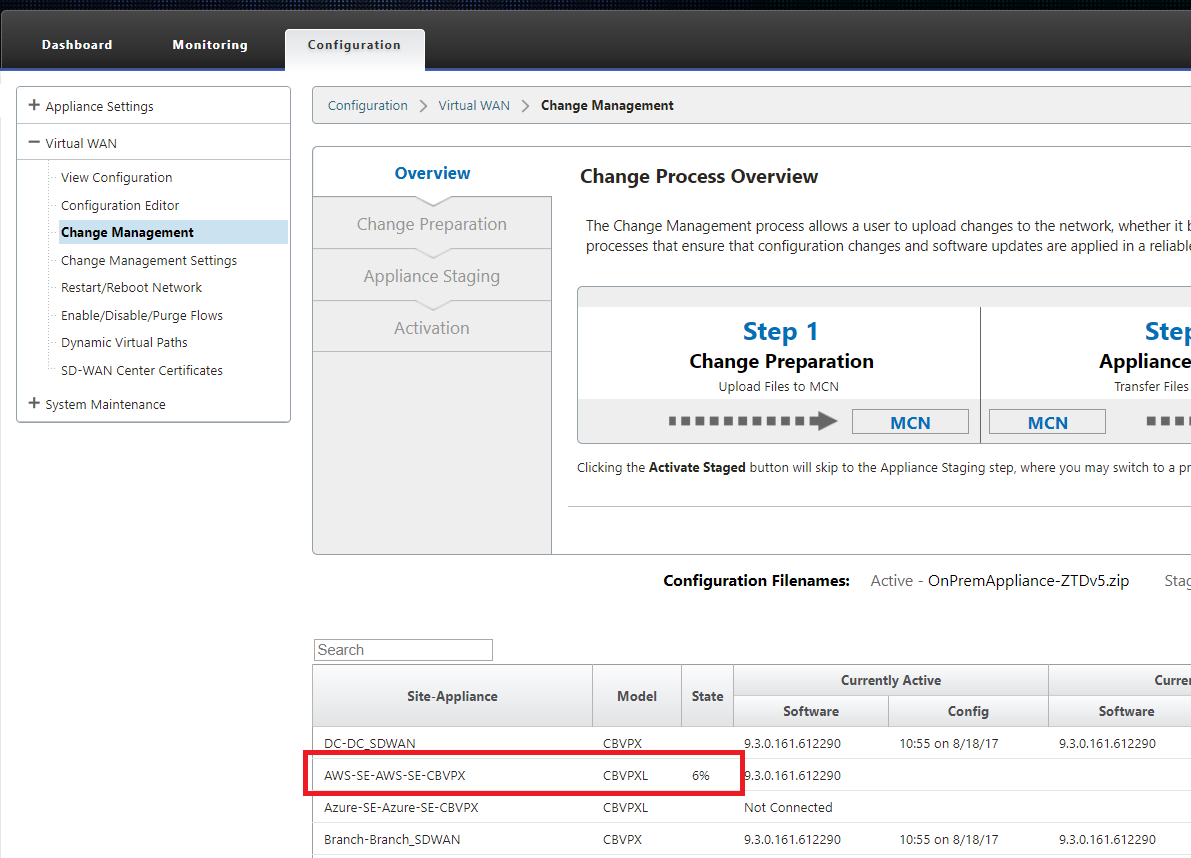Click the Configuration breadcrumb link
Screen dimensions: 1191x858
pyautogui.click(x=368, y=106)
